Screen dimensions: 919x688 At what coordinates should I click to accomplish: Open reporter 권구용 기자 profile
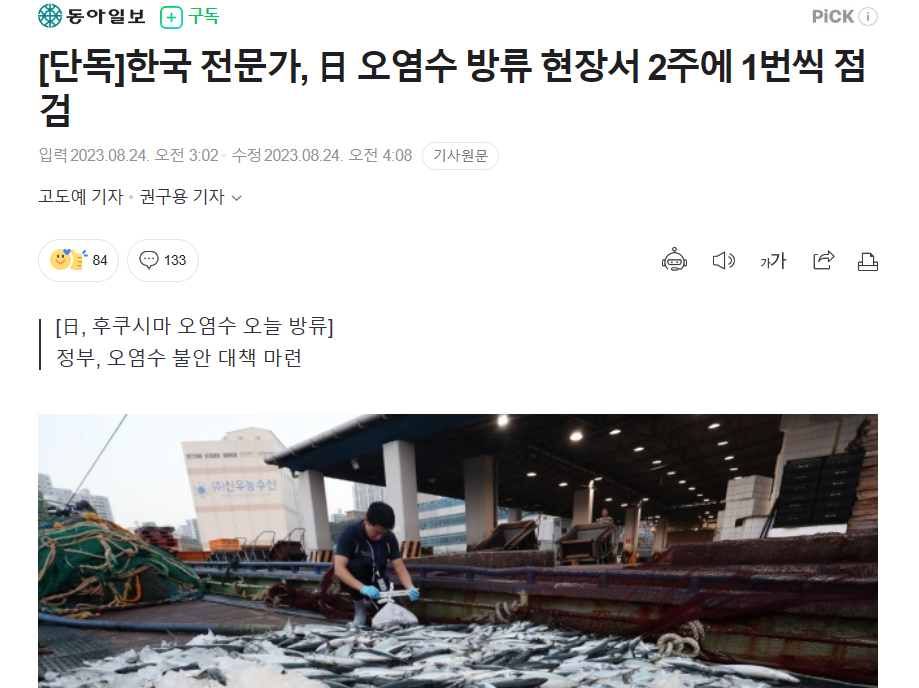tap(182, 196)
